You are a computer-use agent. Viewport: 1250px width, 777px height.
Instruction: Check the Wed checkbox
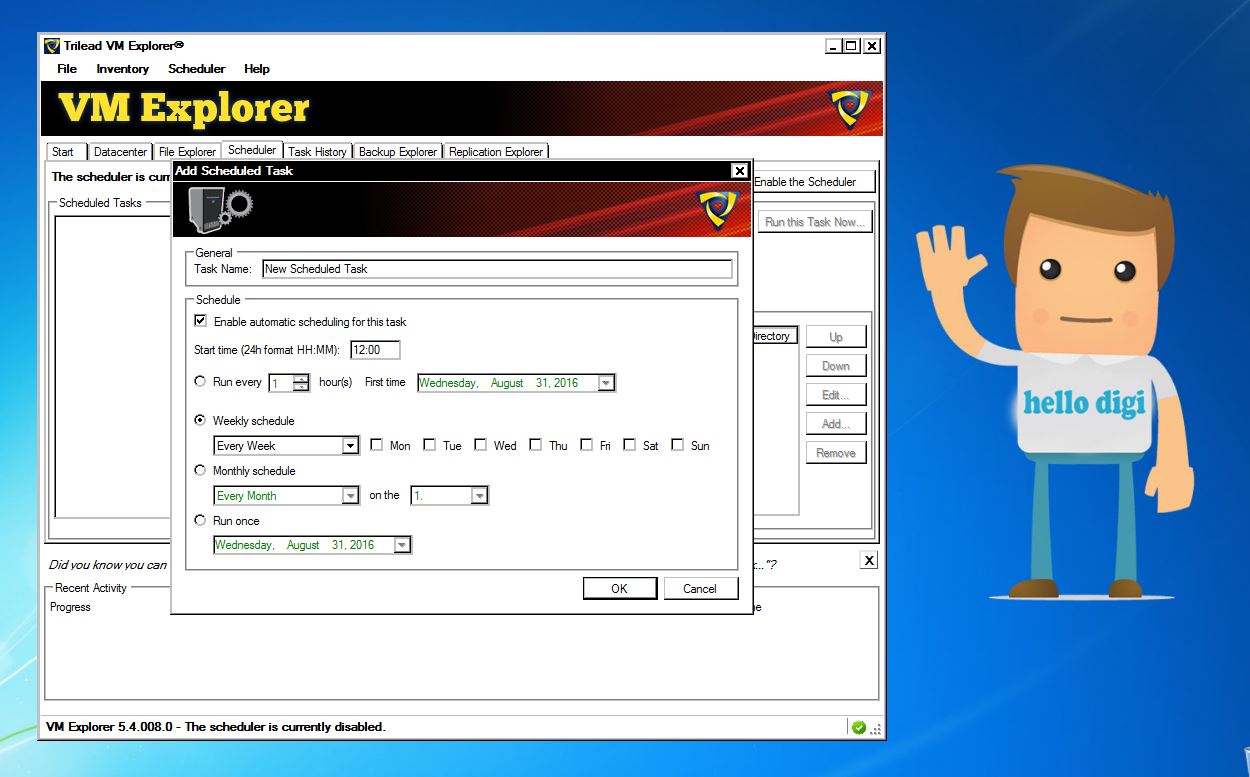coord(480,445)
